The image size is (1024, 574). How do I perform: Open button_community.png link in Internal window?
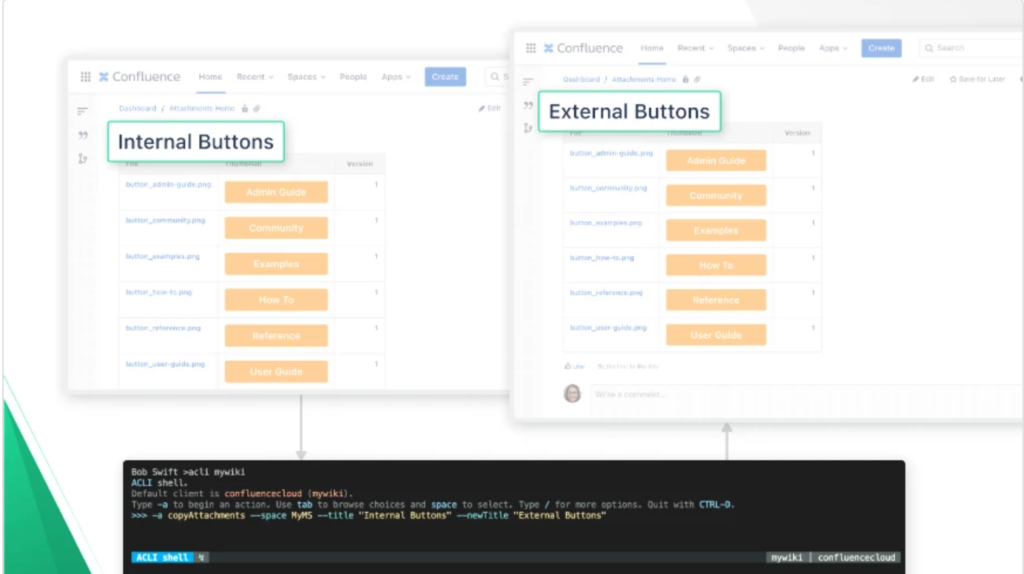click(x=165, y=221)
